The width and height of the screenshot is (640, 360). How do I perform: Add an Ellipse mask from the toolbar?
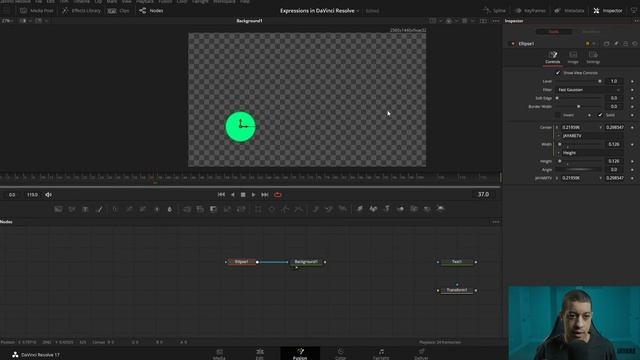click(x=271, y=209)
